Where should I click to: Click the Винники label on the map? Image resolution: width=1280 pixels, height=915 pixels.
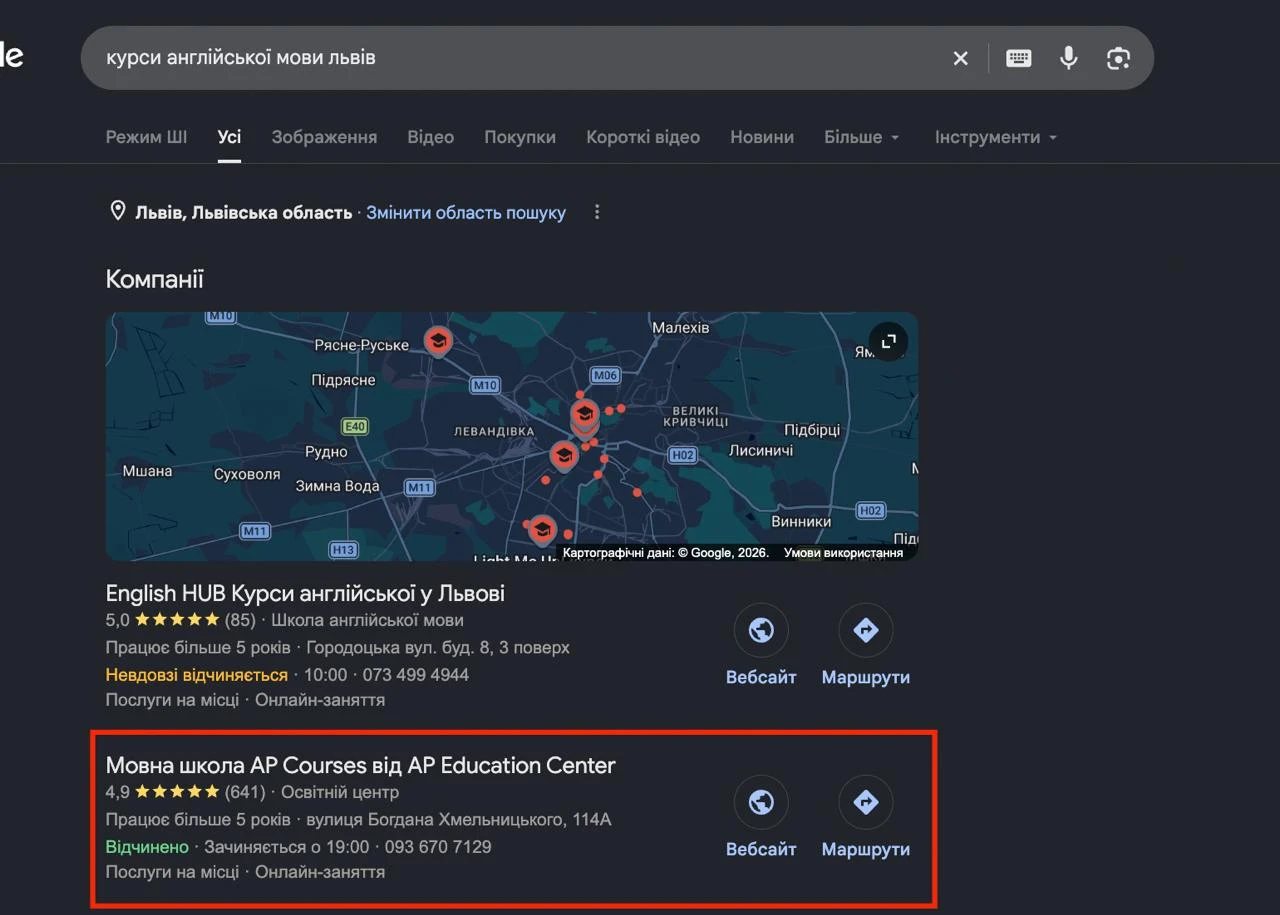point(801,521)
